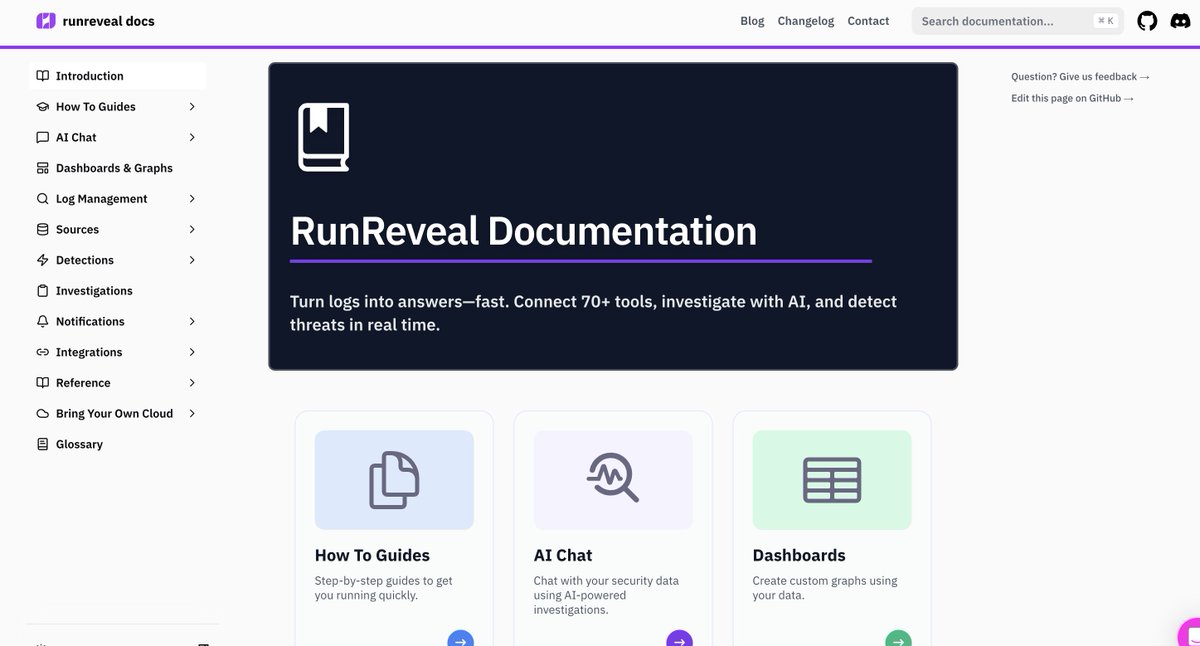This screenshot has height=646, width=1200.
Task: Expand the Sources section chevron
Action: pos(192,229)
